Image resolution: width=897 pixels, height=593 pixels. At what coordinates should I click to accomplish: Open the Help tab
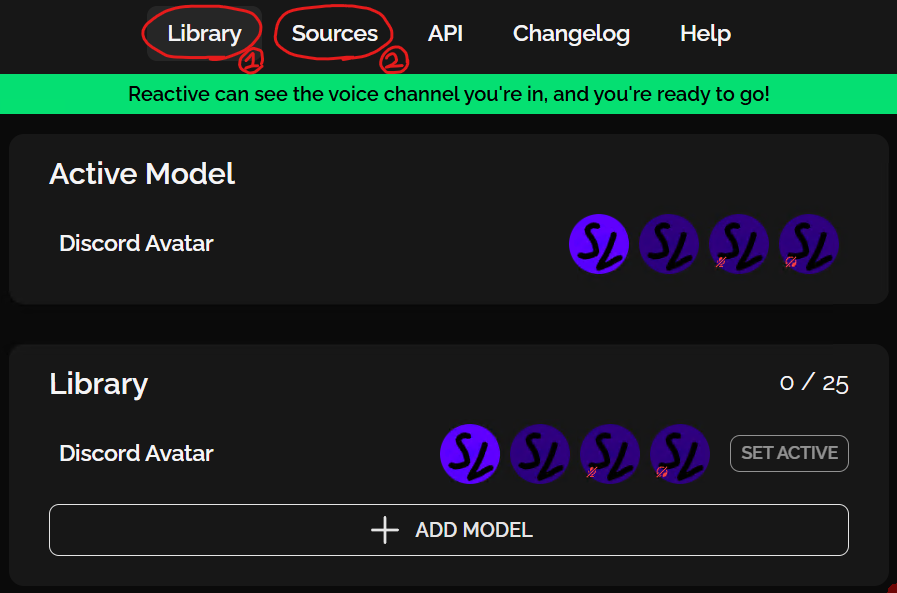[705, 33]
